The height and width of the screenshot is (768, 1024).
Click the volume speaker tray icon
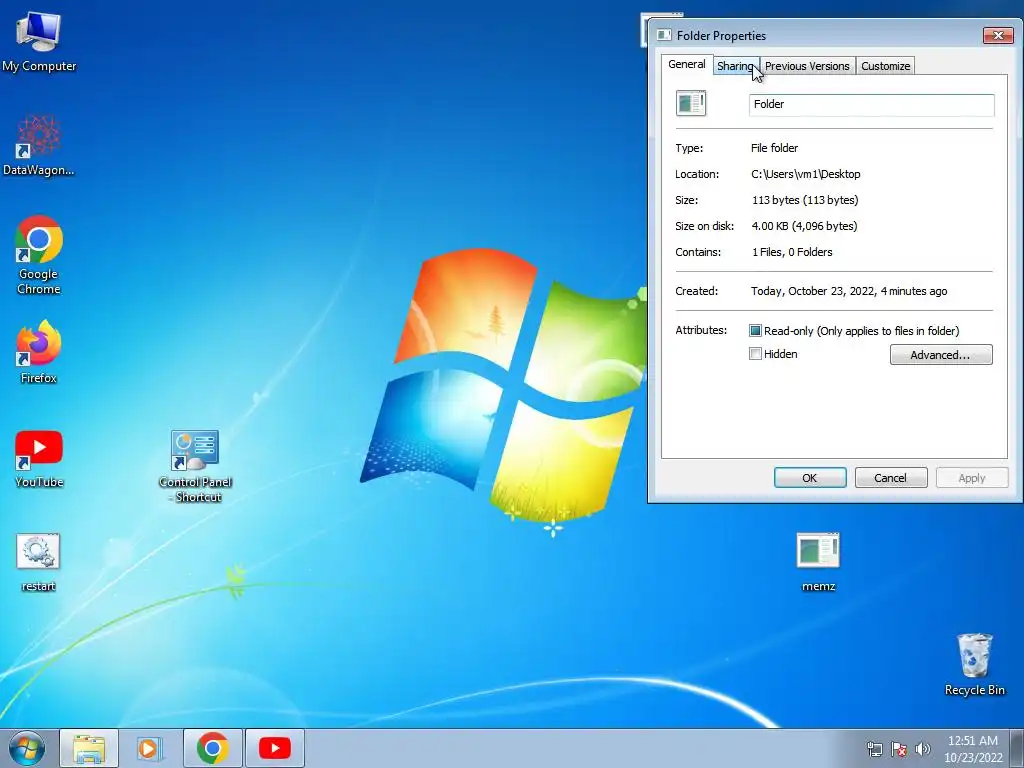click(x=923, y=749)
